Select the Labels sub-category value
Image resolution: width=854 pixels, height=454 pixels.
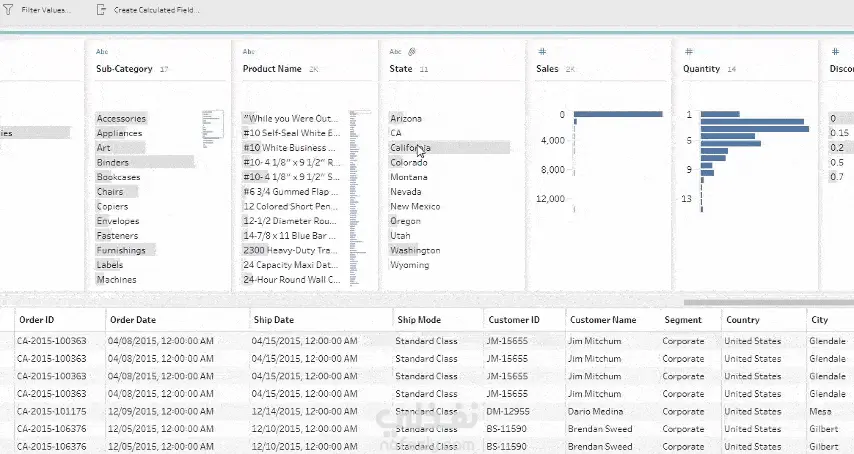(x=109, y=265)
